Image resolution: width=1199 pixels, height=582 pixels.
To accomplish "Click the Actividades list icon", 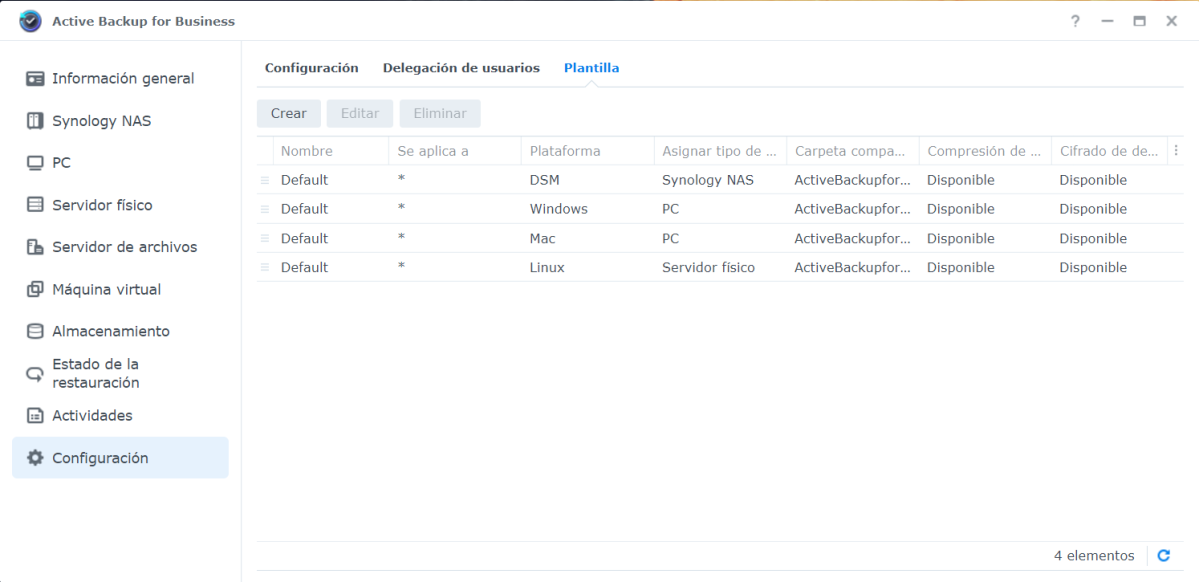I will (x=35, y=416).
